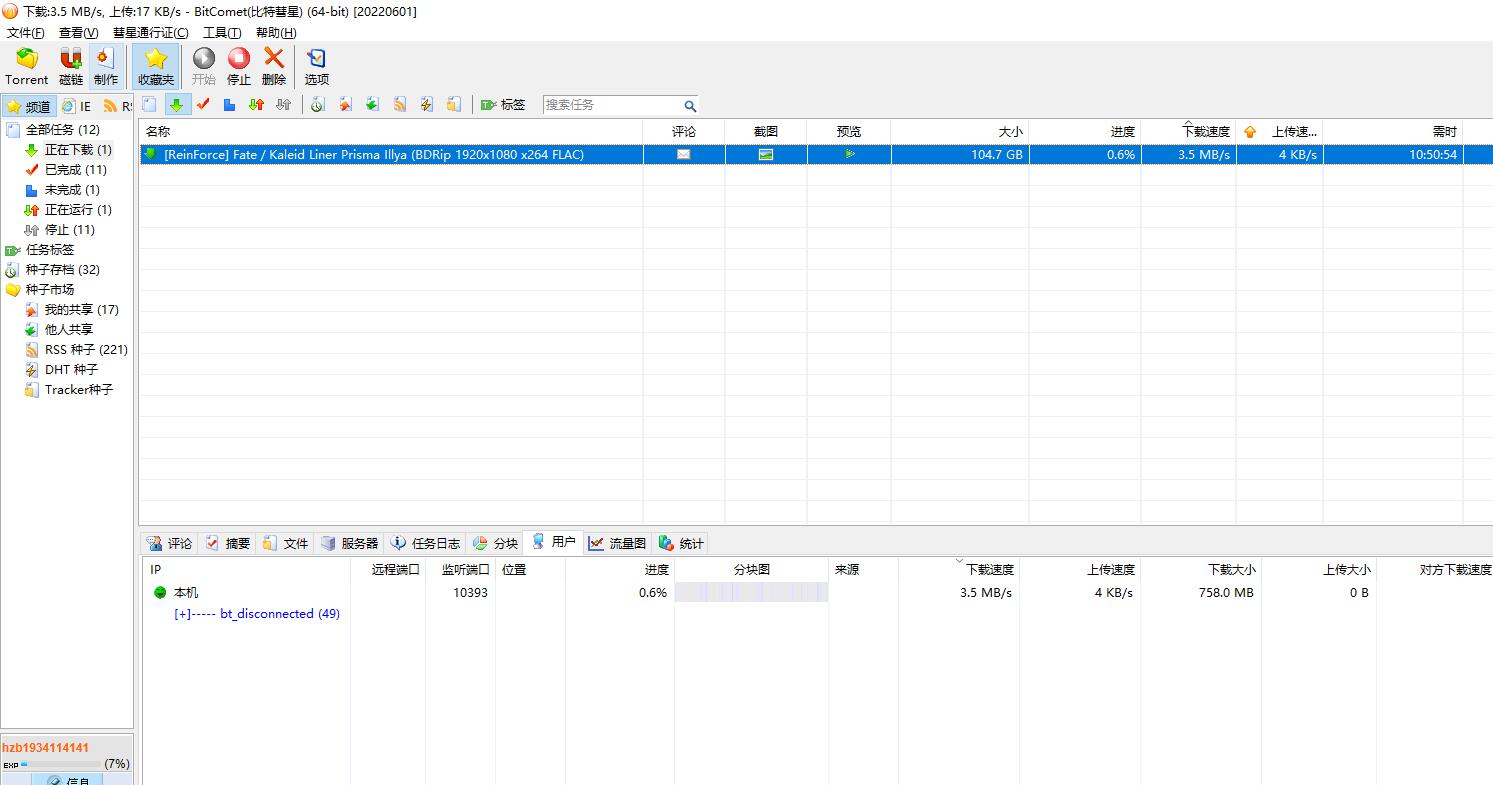Select RSS 种子 (221) in tree
The image size is (1493, 785).
click(86, 349)
